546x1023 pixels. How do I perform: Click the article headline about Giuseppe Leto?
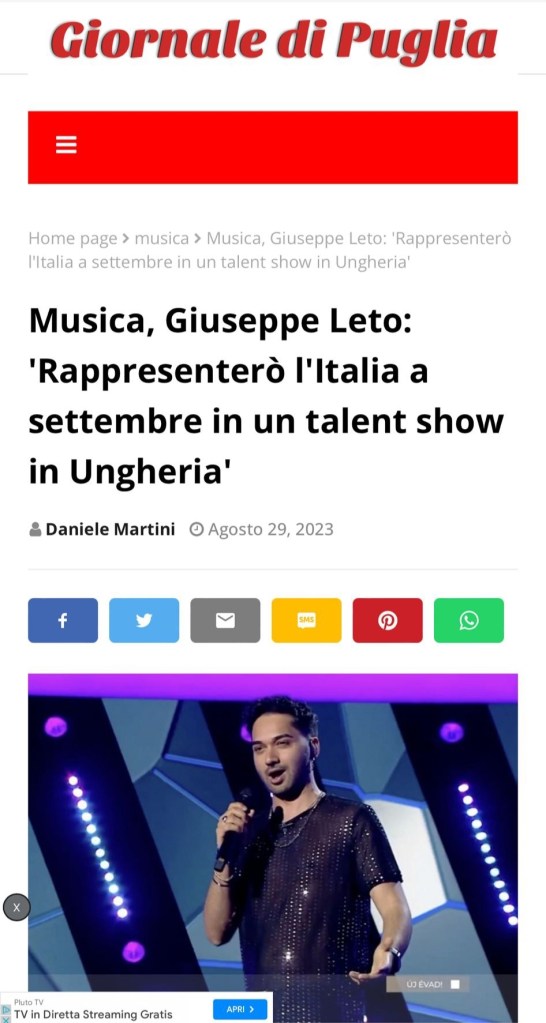[266, 397]
